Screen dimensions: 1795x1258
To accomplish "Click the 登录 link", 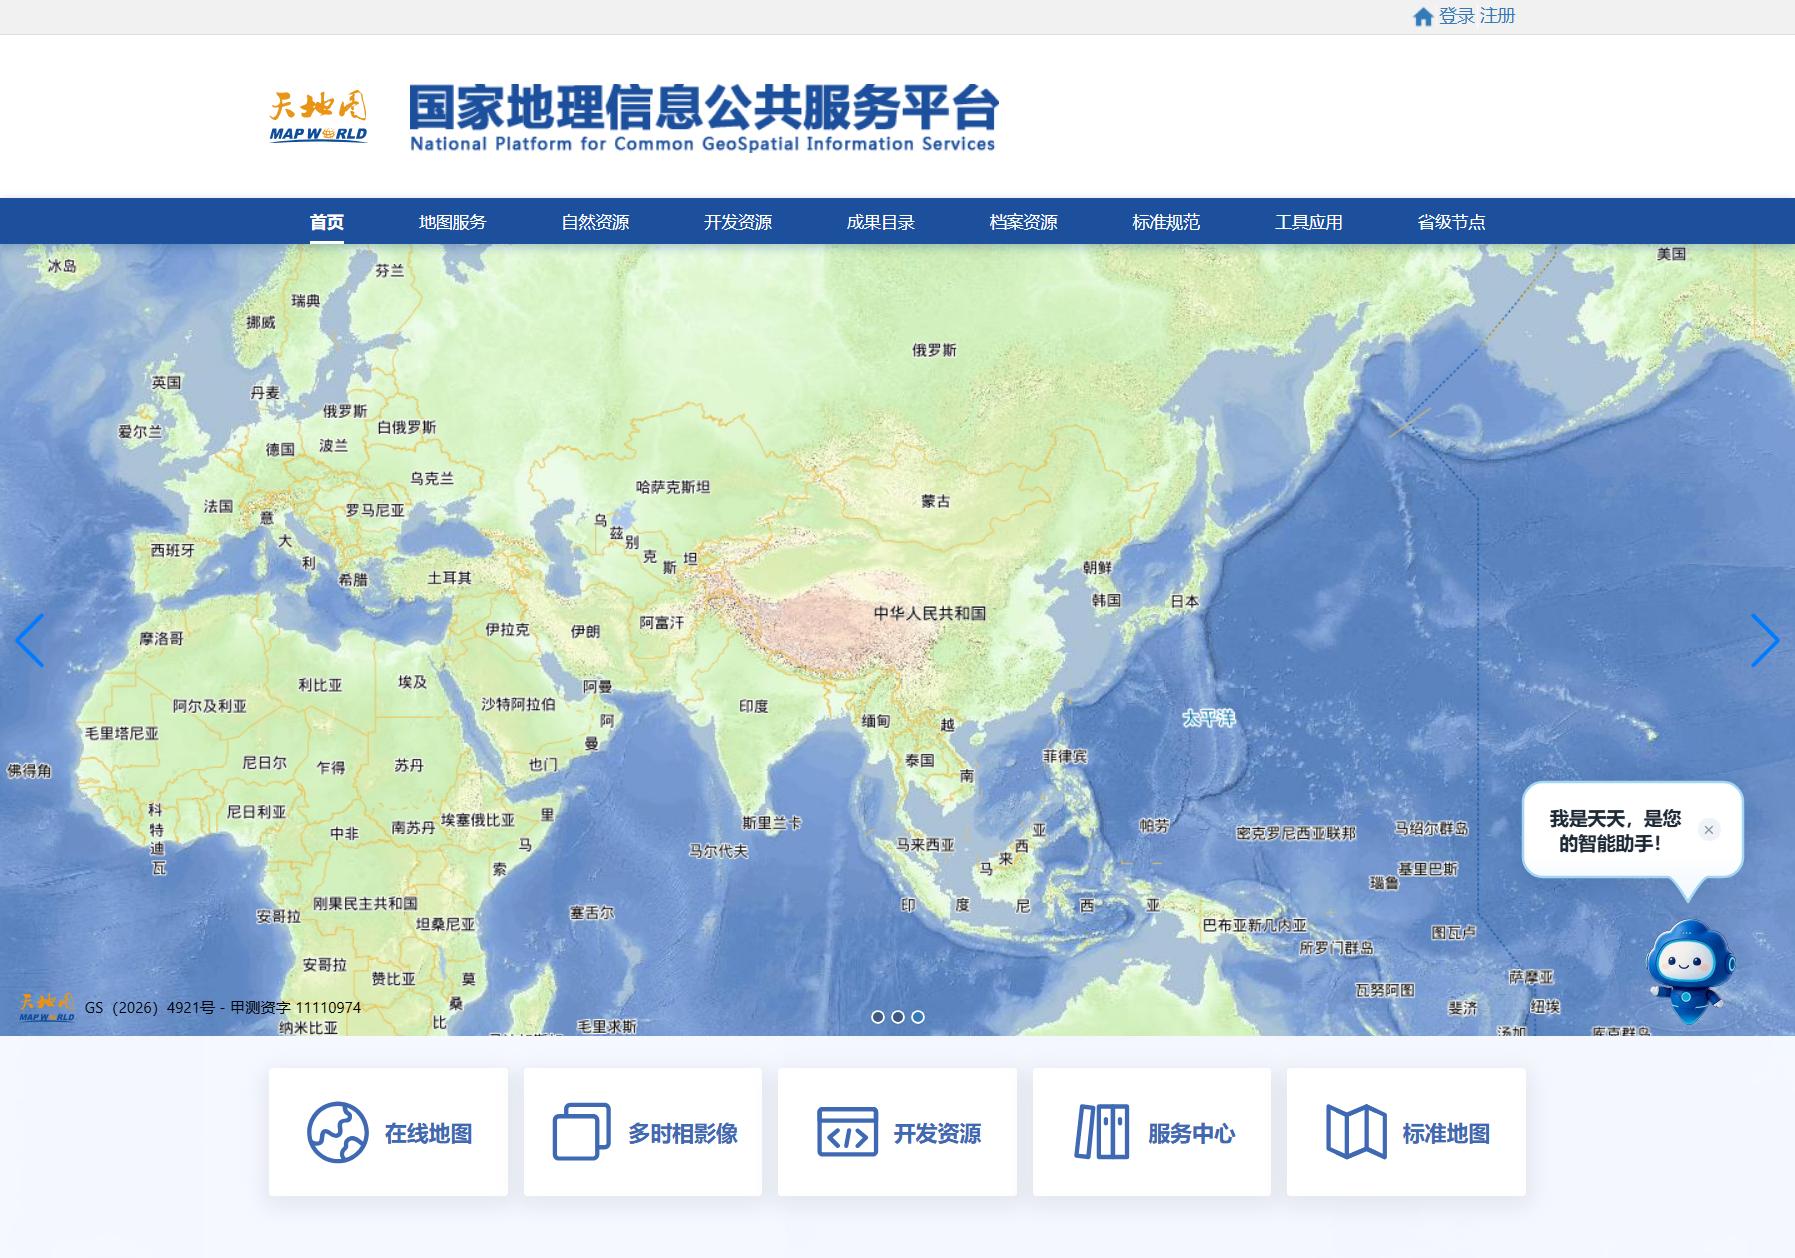I will pyautogui.click(x=1457, y=16).
